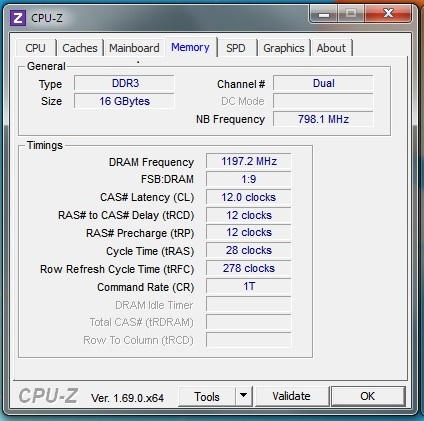Image resolution: width=424 pixels, height=421 pixels.
Task: Click the 'RAS# to CAS# Delay (tRCD)' label
Action: [x=126, y=215]
